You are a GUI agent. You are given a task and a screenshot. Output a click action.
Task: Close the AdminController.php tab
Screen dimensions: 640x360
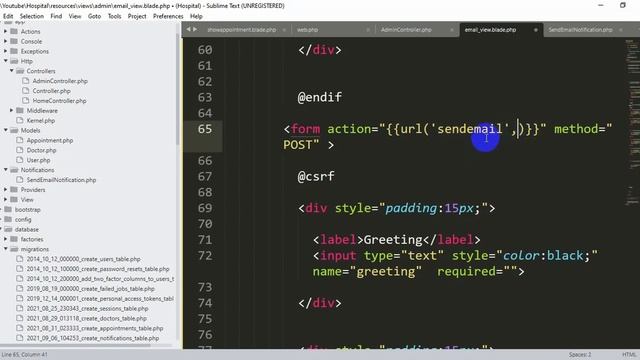pos(451,30)
